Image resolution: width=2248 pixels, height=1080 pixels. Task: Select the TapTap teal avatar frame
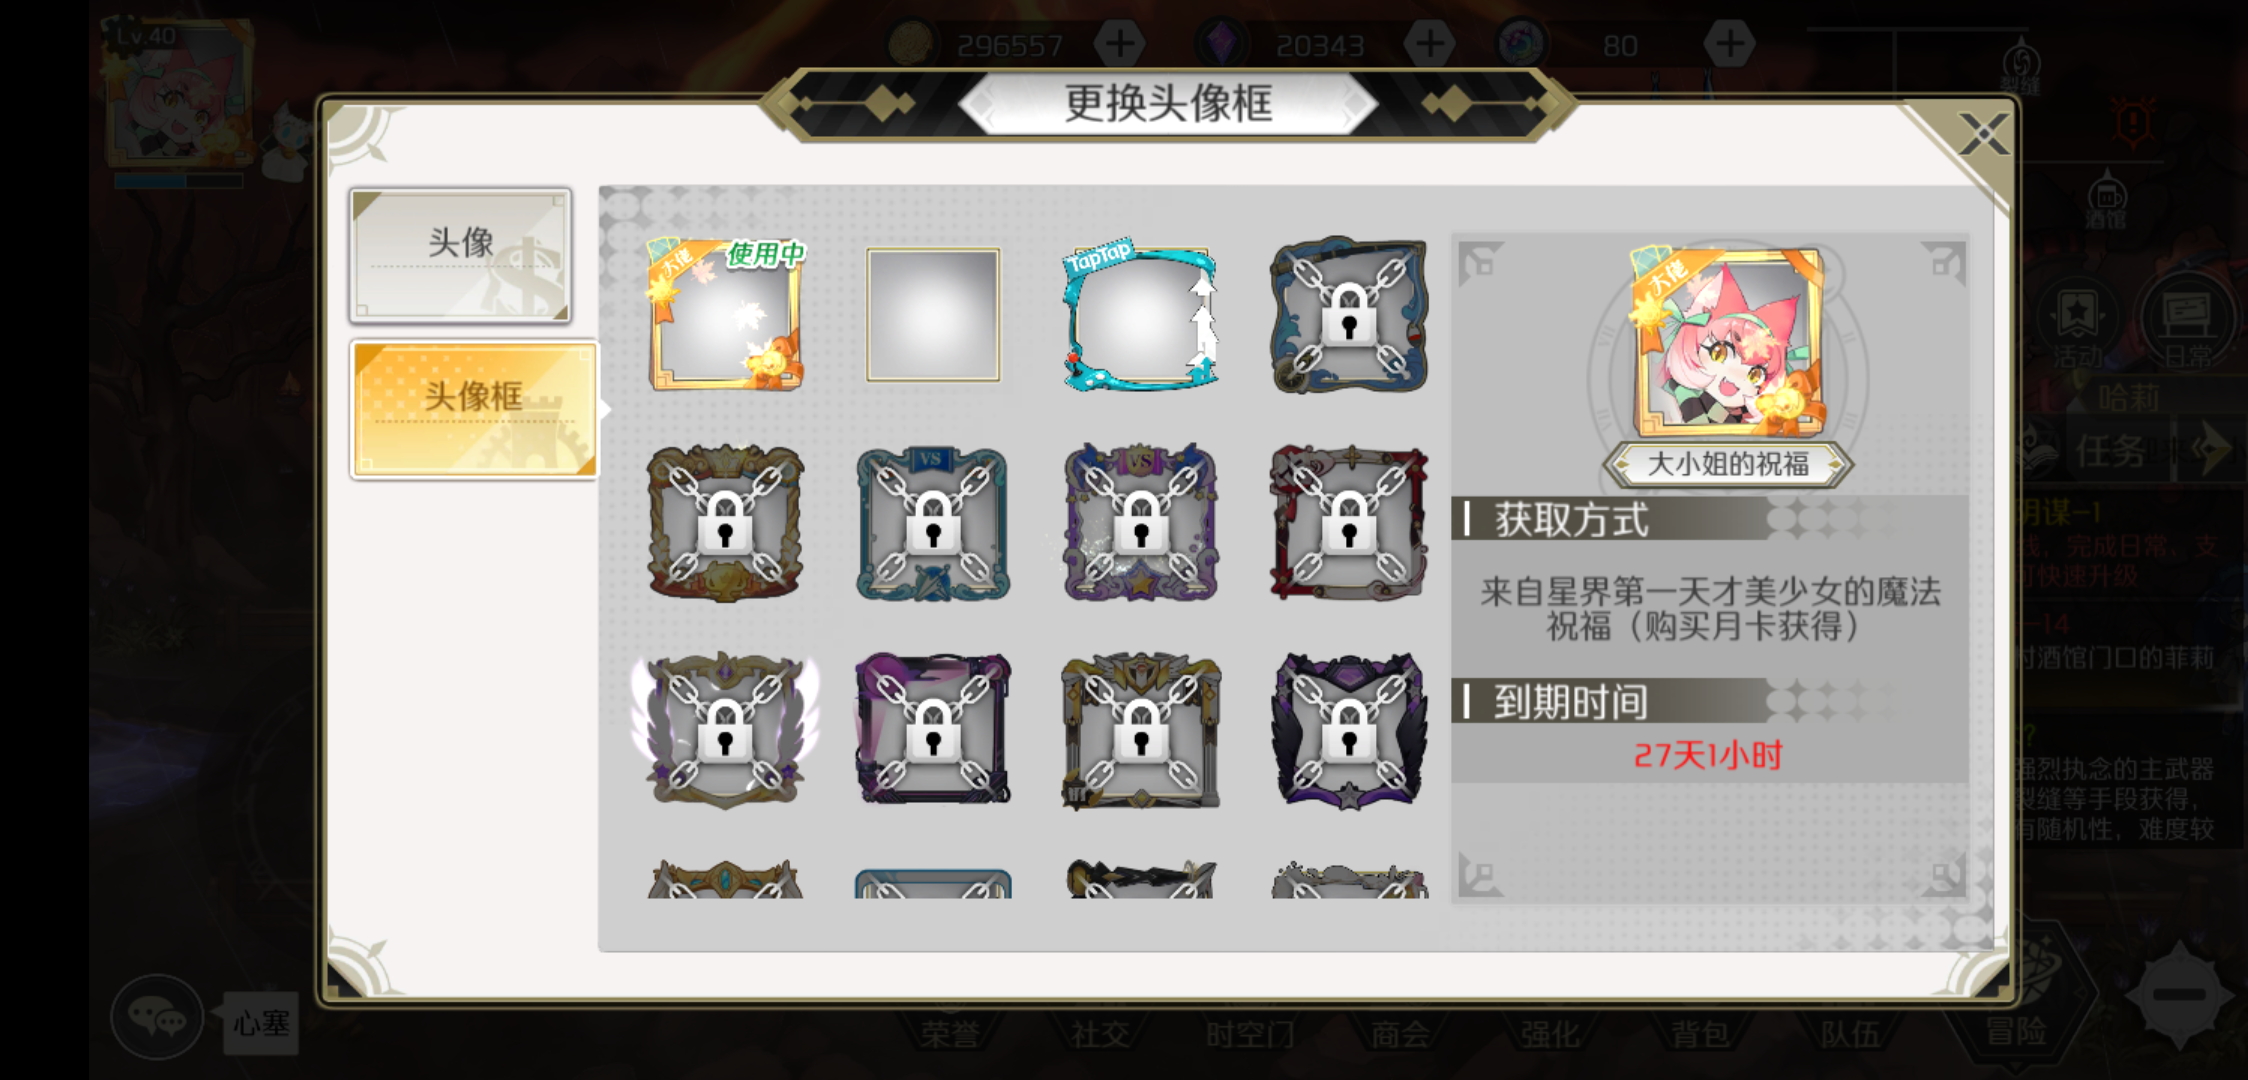[x=1140, y=315]
